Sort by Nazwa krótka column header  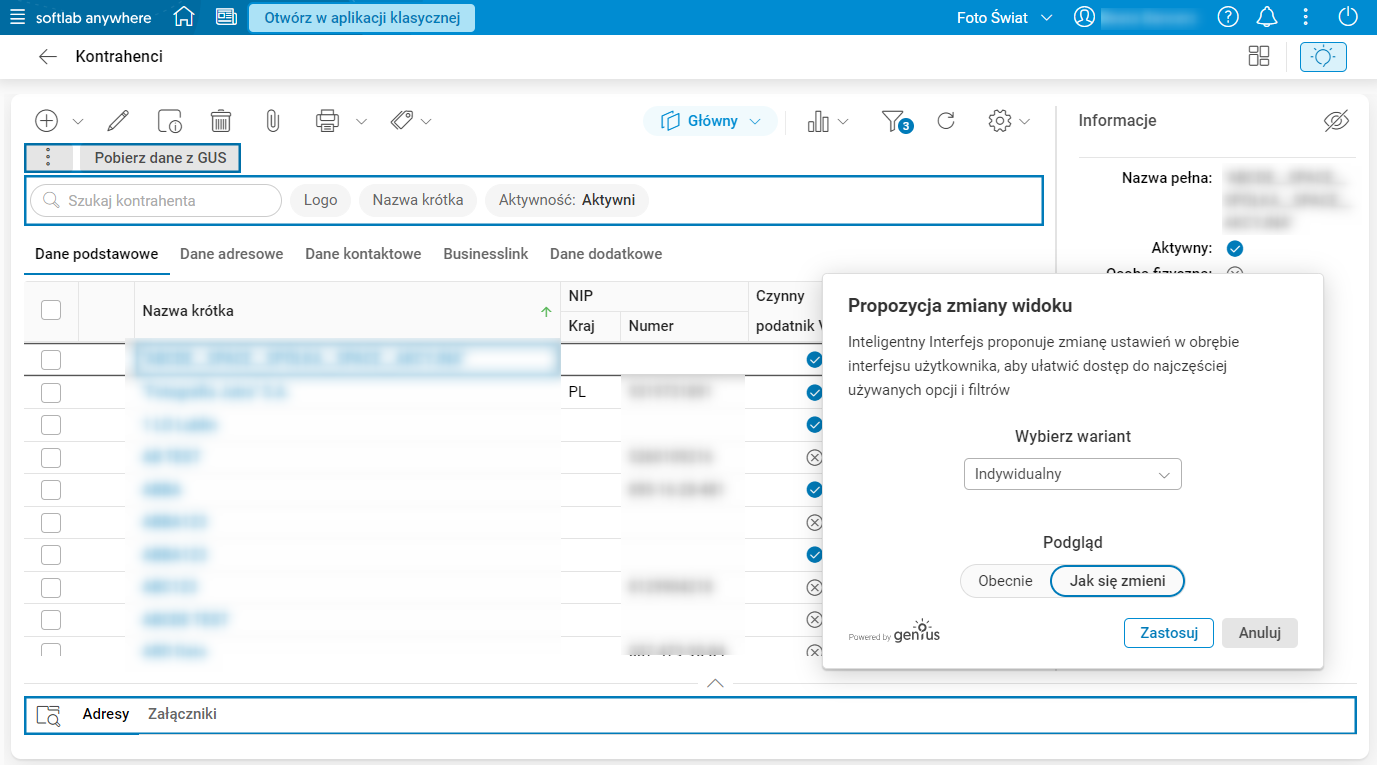pyautogui.click(x=347, y=311)
